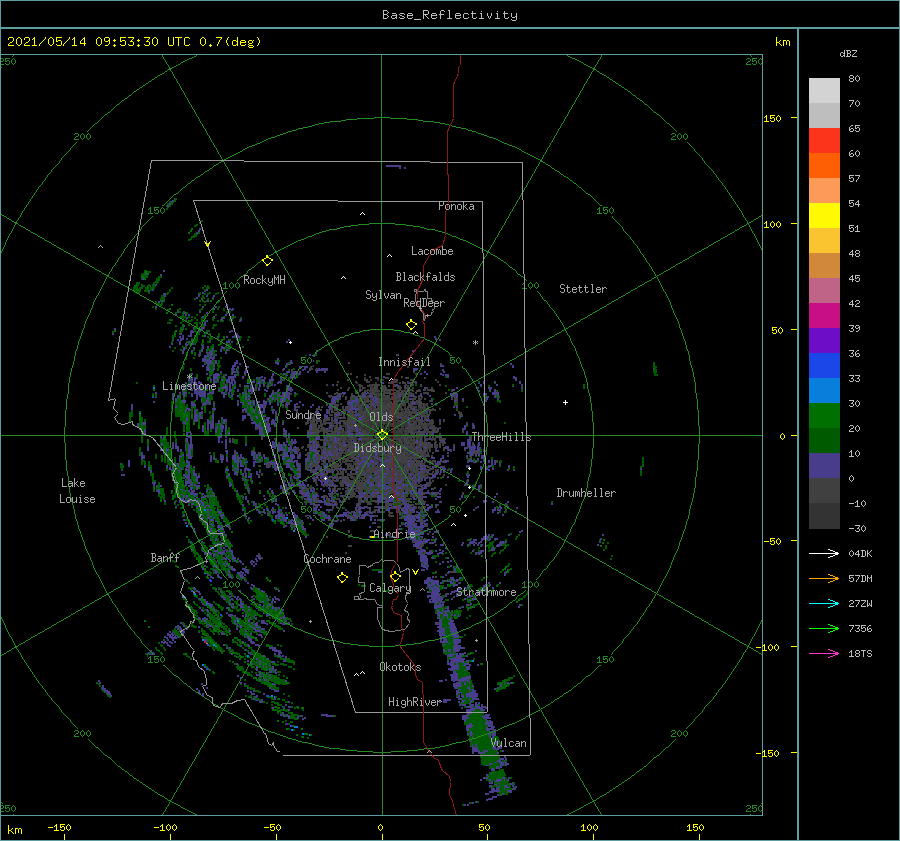Select the orange 57–60 dBZ color swatch
This screenshot has width=900, height=841.
(x=824, y=165)
